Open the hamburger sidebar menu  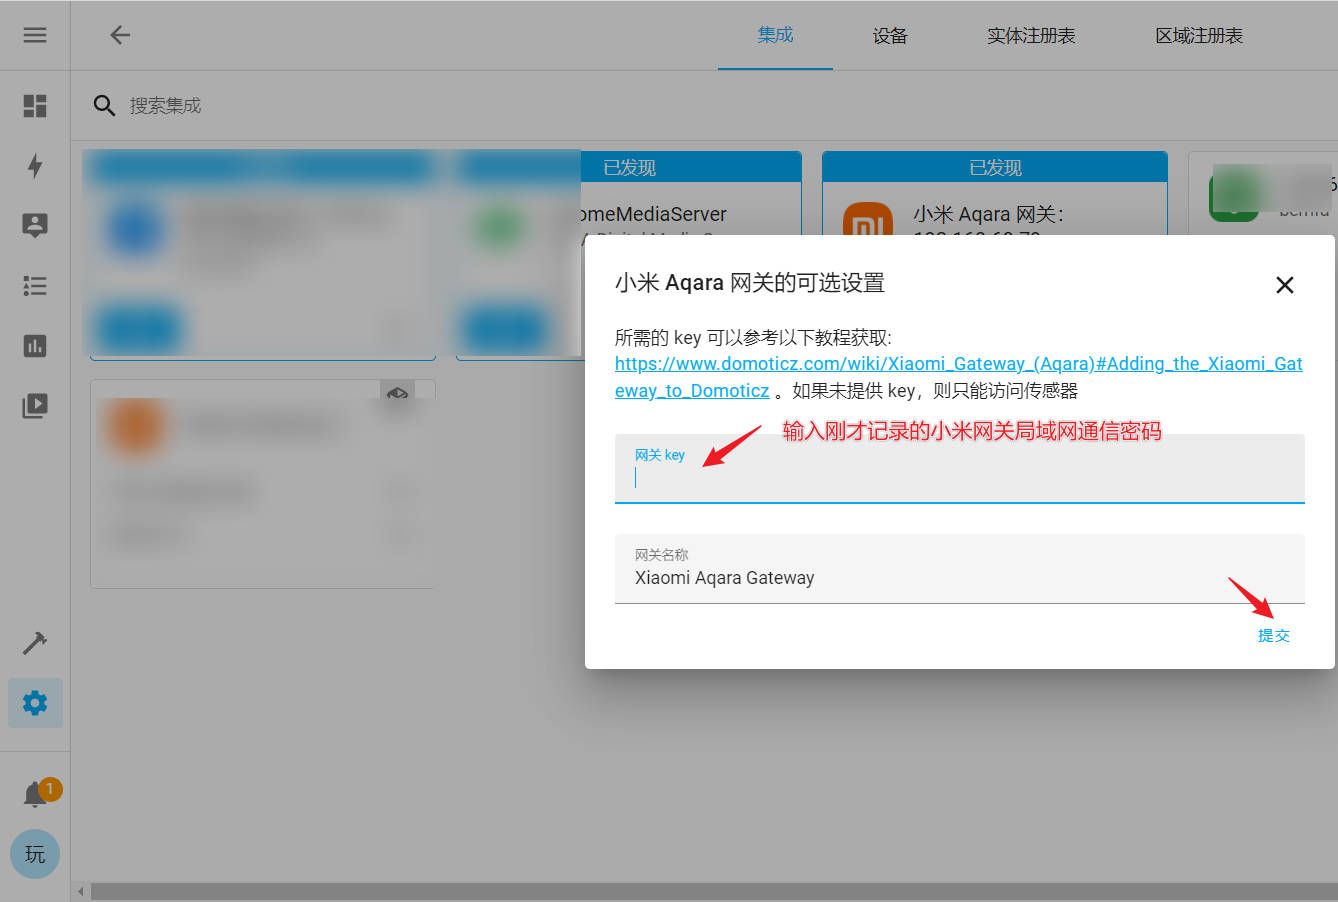[35, 35]
